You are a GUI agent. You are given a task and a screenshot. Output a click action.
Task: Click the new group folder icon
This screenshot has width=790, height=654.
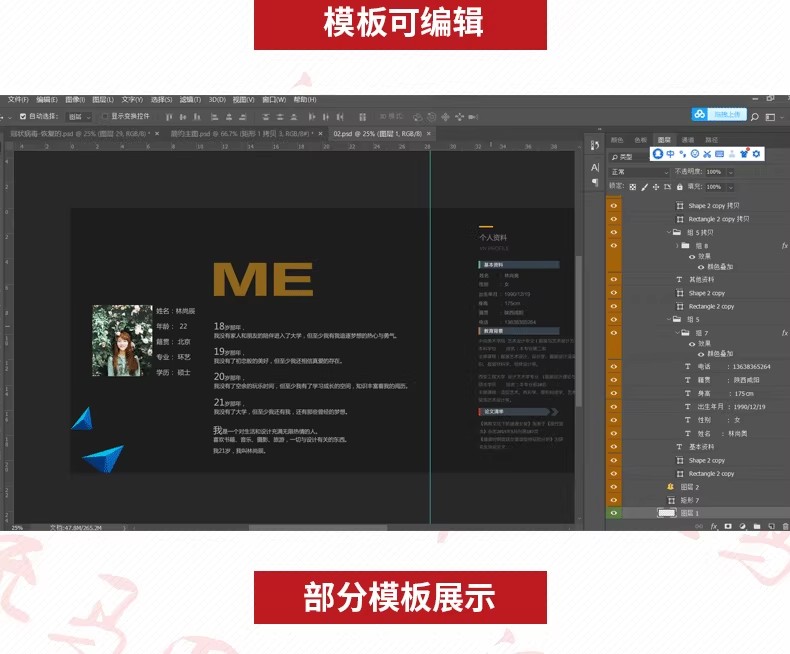coord(757,526)
